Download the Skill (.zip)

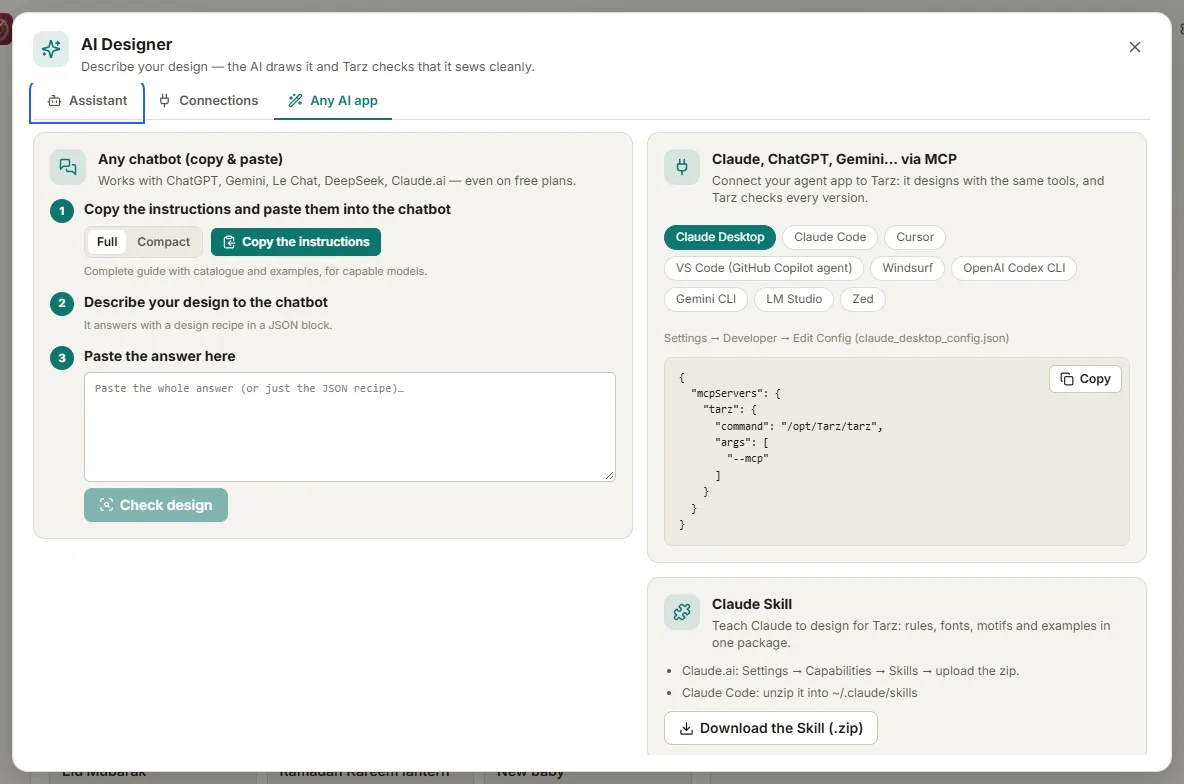click(x=770, y=728)
